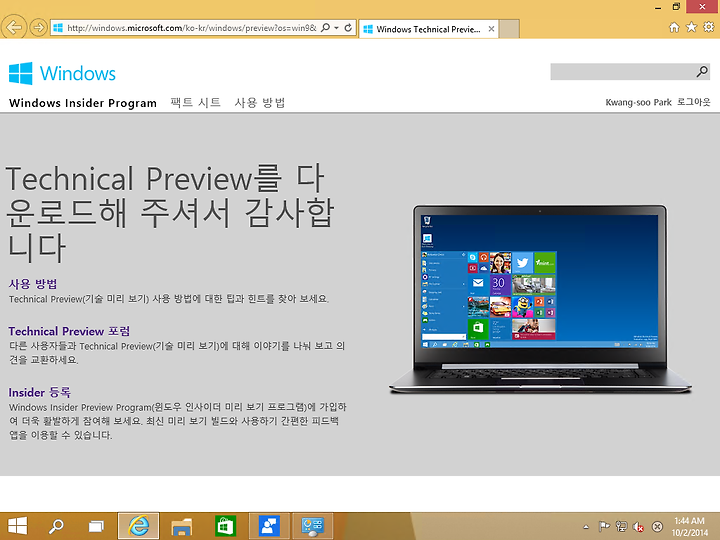Click the circled X tray icon

tap(658, 526)
